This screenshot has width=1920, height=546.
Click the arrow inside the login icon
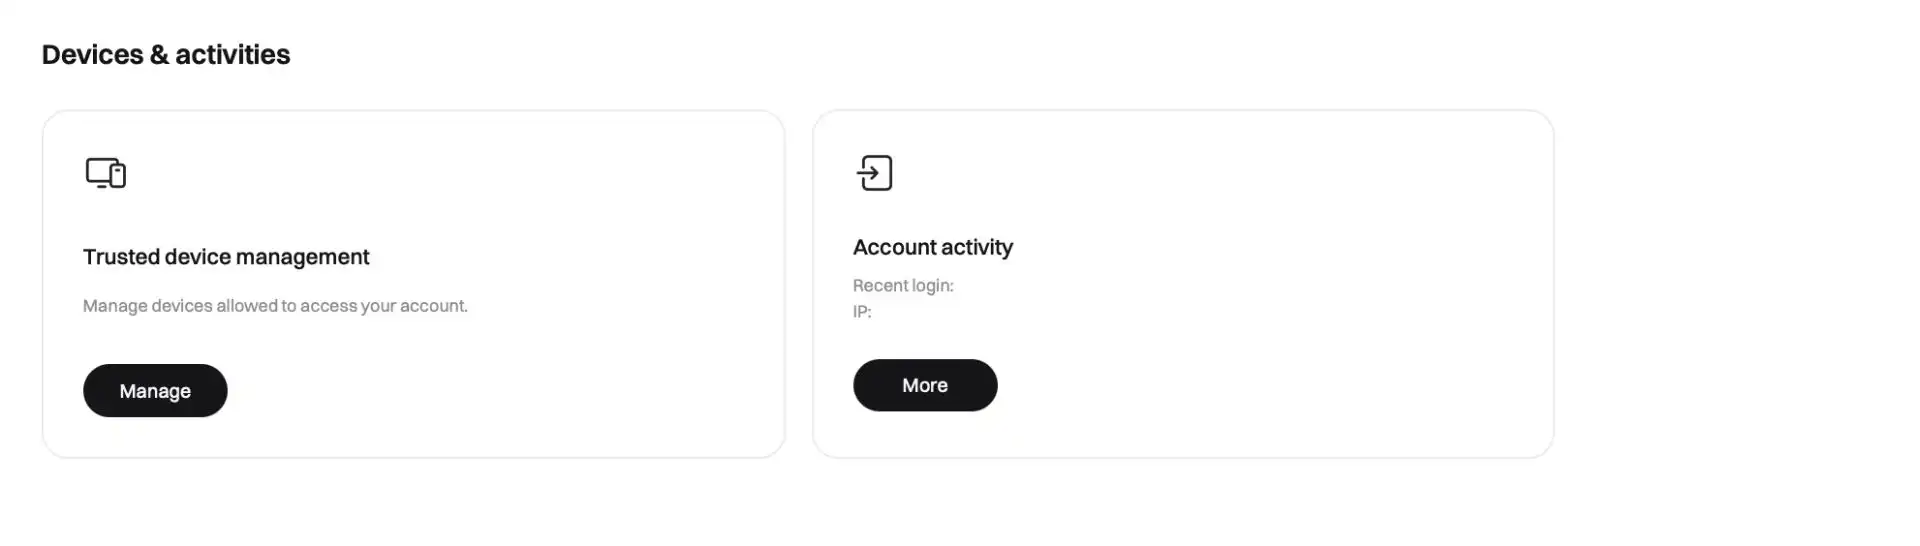click(868, 173)
